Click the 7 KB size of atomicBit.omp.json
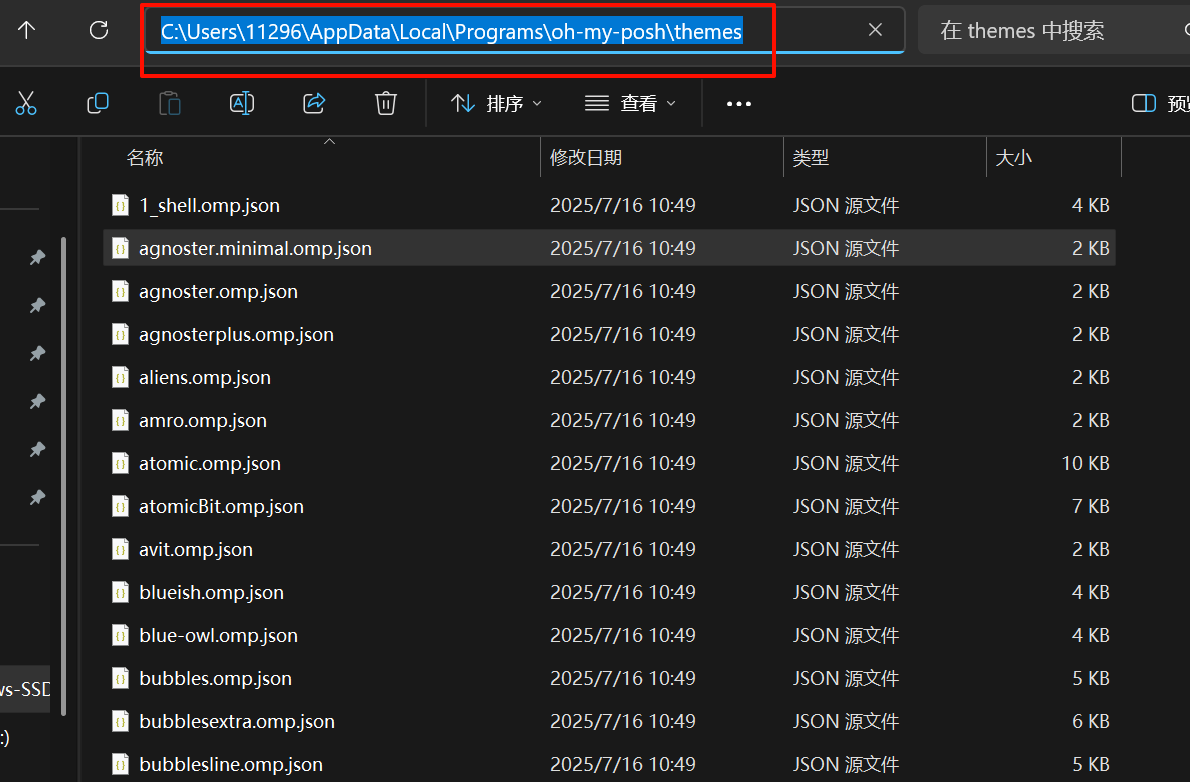The width and height of the screenshot is (1190, 782). pyautogui.click(x=1091, y=506)
